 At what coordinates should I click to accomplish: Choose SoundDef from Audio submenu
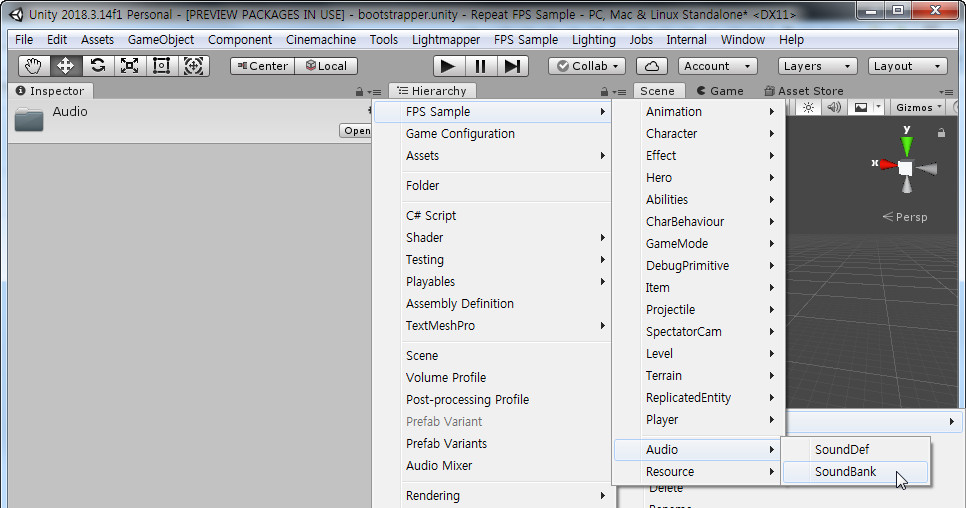855,450
